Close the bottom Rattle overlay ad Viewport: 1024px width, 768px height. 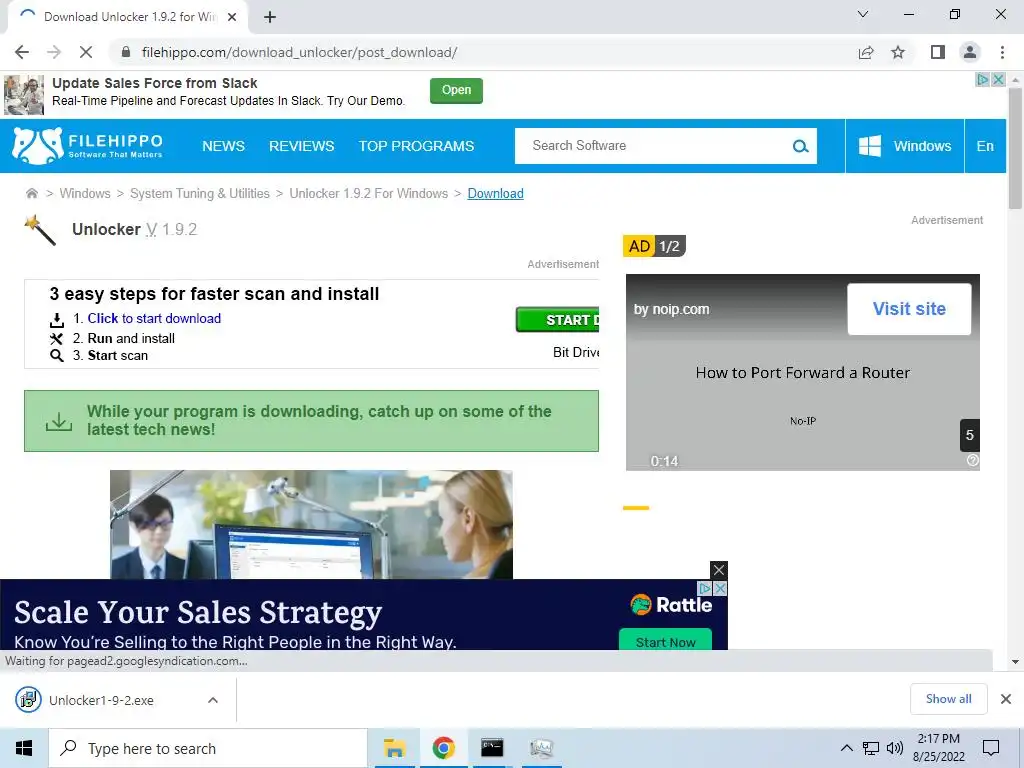coord(718,569)
